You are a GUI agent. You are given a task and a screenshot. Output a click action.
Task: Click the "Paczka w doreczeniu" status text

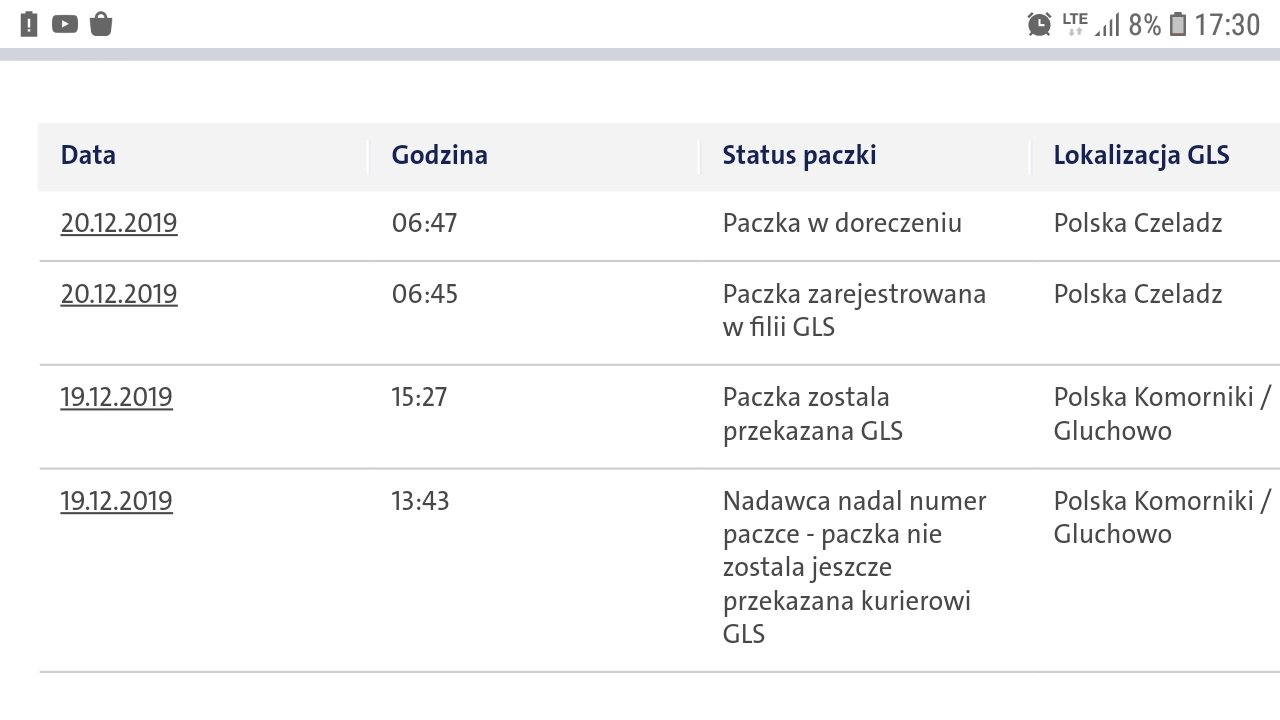[842, 223]
